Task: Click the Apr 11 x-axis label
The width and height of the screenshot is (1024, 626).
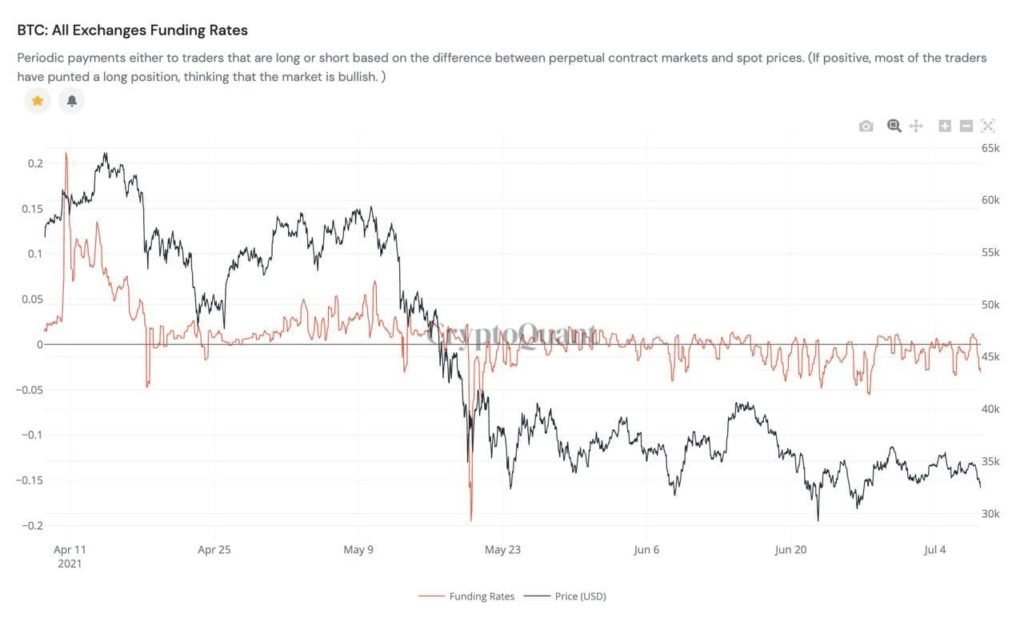Action: [x=67, y=549]
